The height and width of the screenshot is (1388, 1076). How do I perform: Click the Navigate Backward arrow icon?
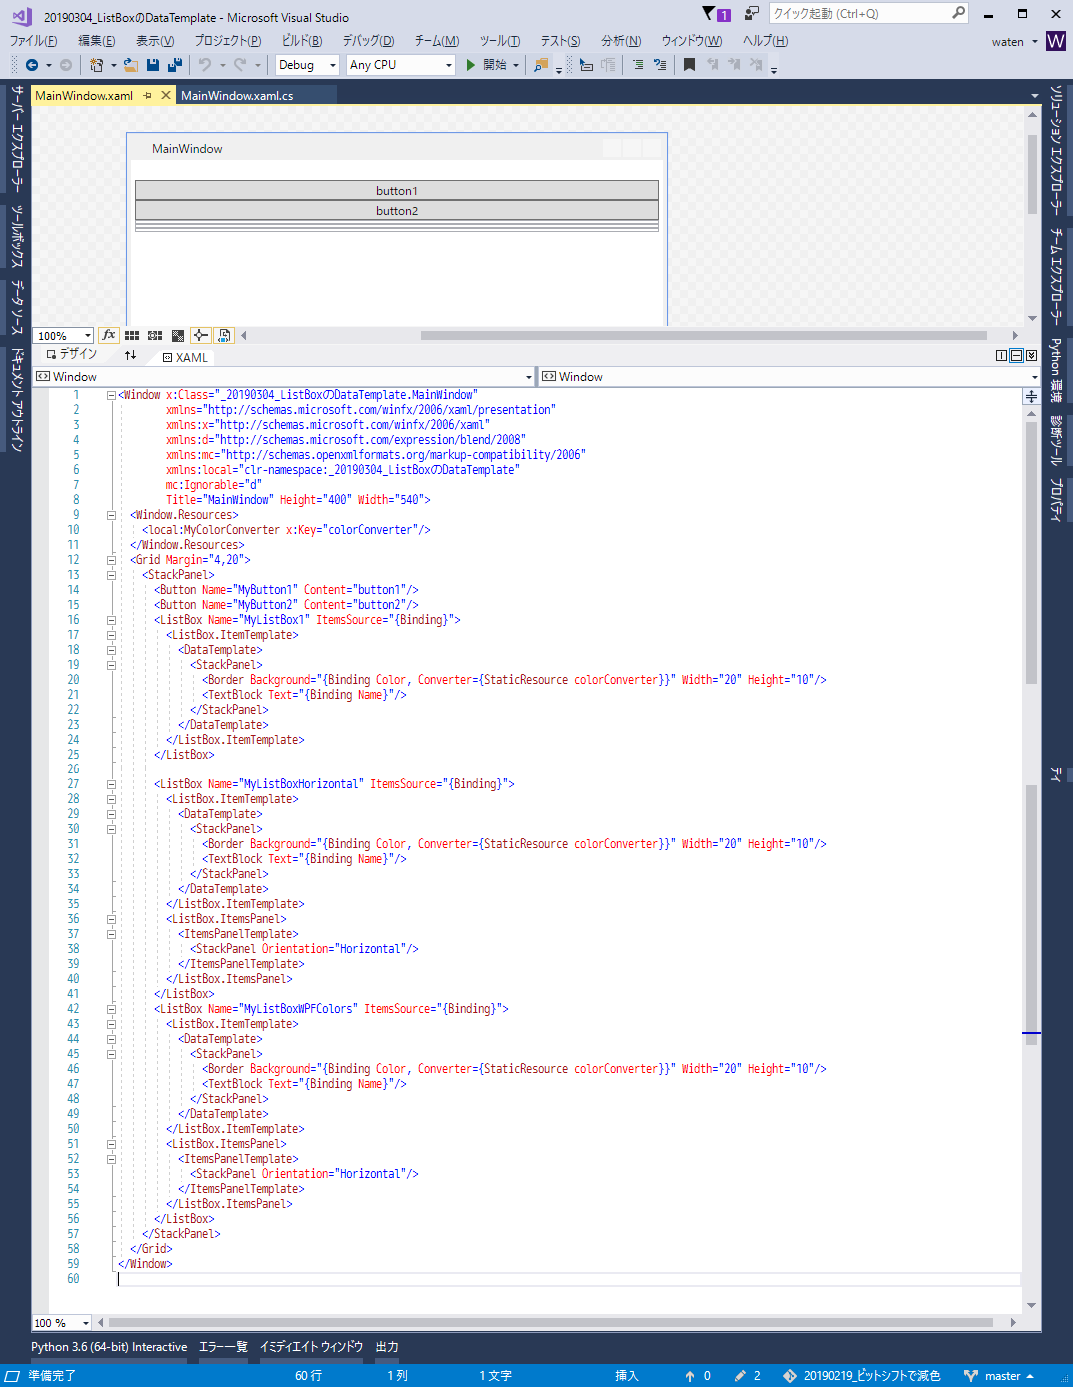(32, 65)
